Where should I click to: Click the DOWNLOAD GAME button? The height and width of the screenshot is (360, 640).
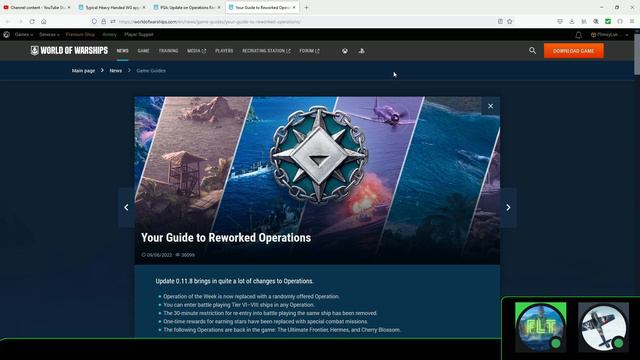pos(573,51)
